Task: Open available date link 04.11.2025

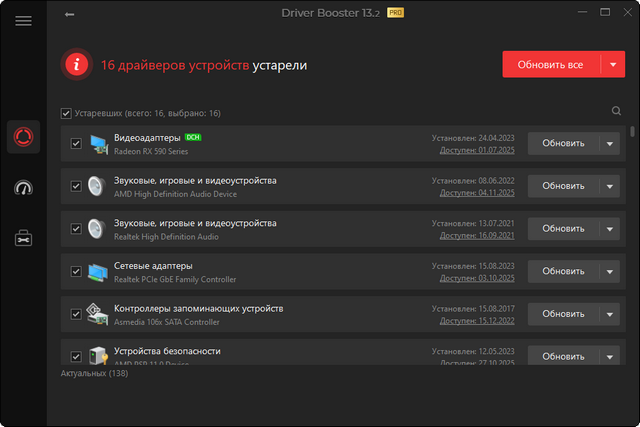Action: (x=477, y=193)
